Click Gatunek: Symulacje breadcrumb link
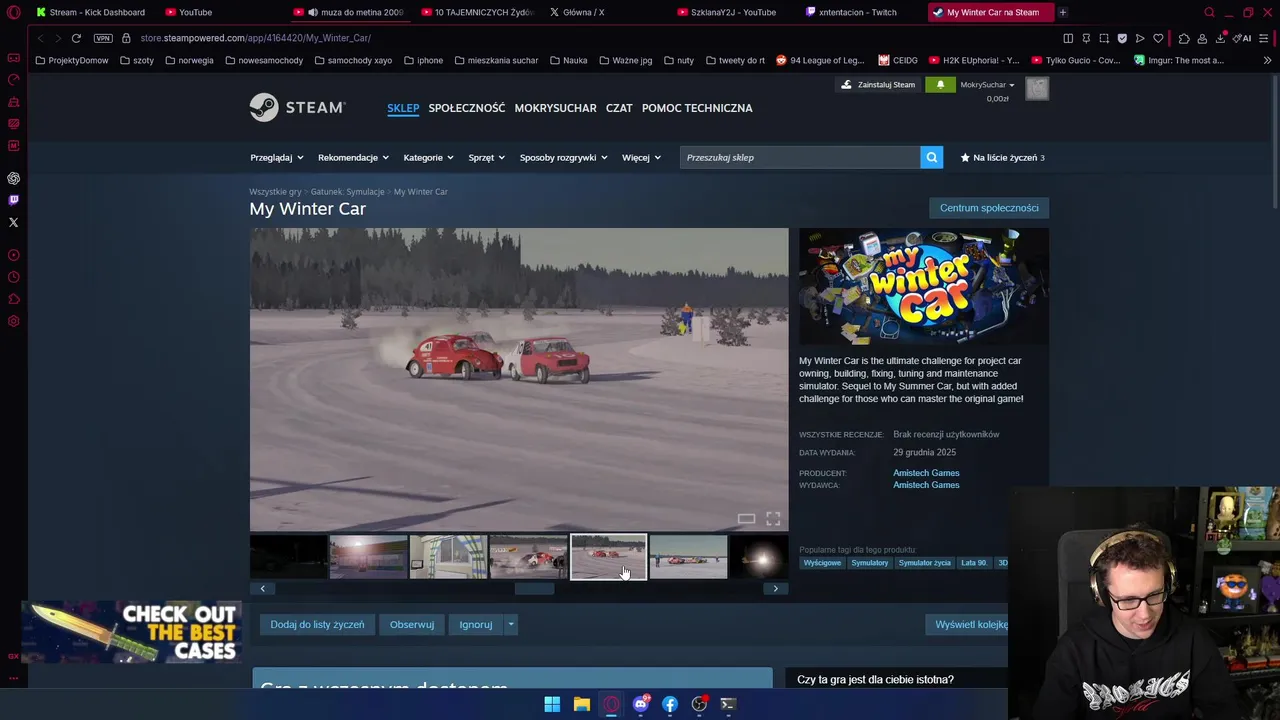Image resolution: width=1280 pixels, height=720 pixels. pos(347,191)
